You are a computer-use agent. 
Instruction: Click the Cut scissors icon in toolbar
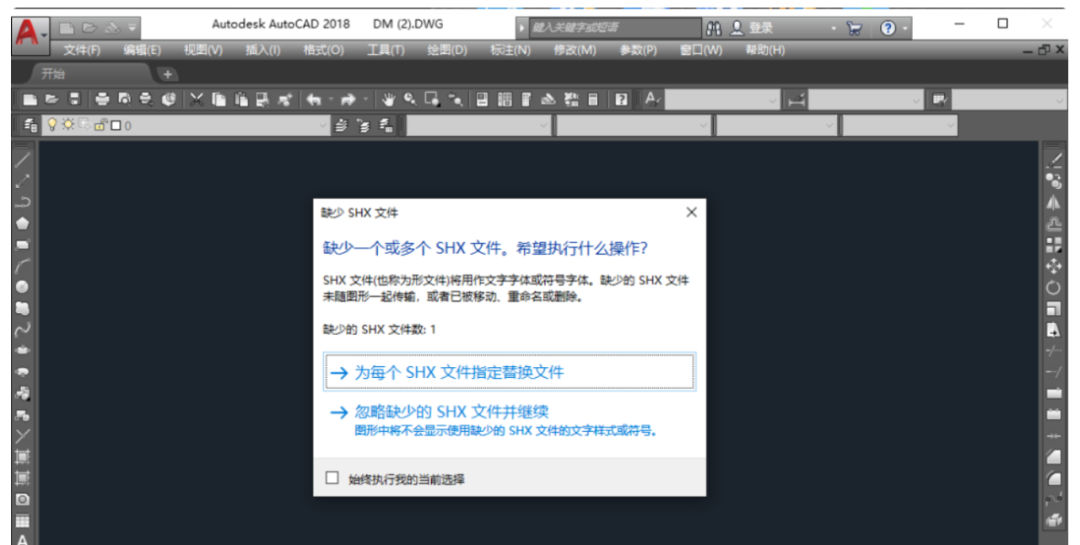pyautogui.click(x=196, y=99)
